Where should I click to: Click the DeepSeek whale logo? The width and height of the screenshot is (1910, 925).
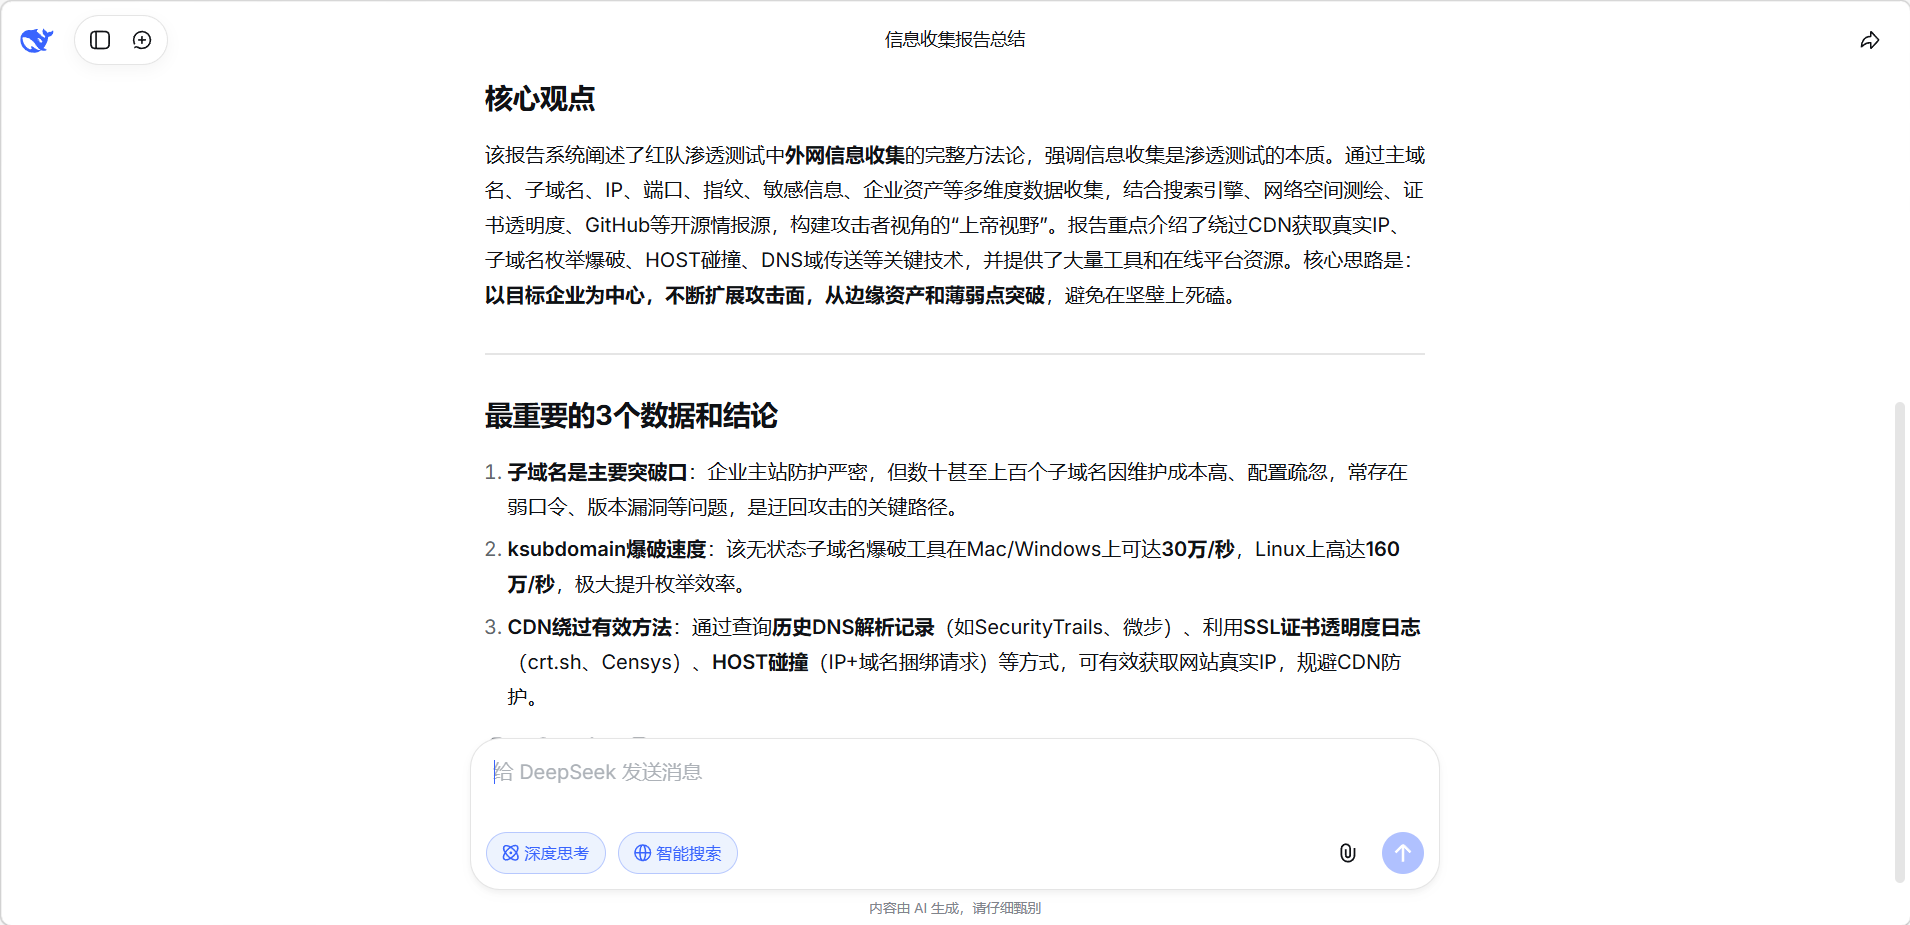pos(37,40)
